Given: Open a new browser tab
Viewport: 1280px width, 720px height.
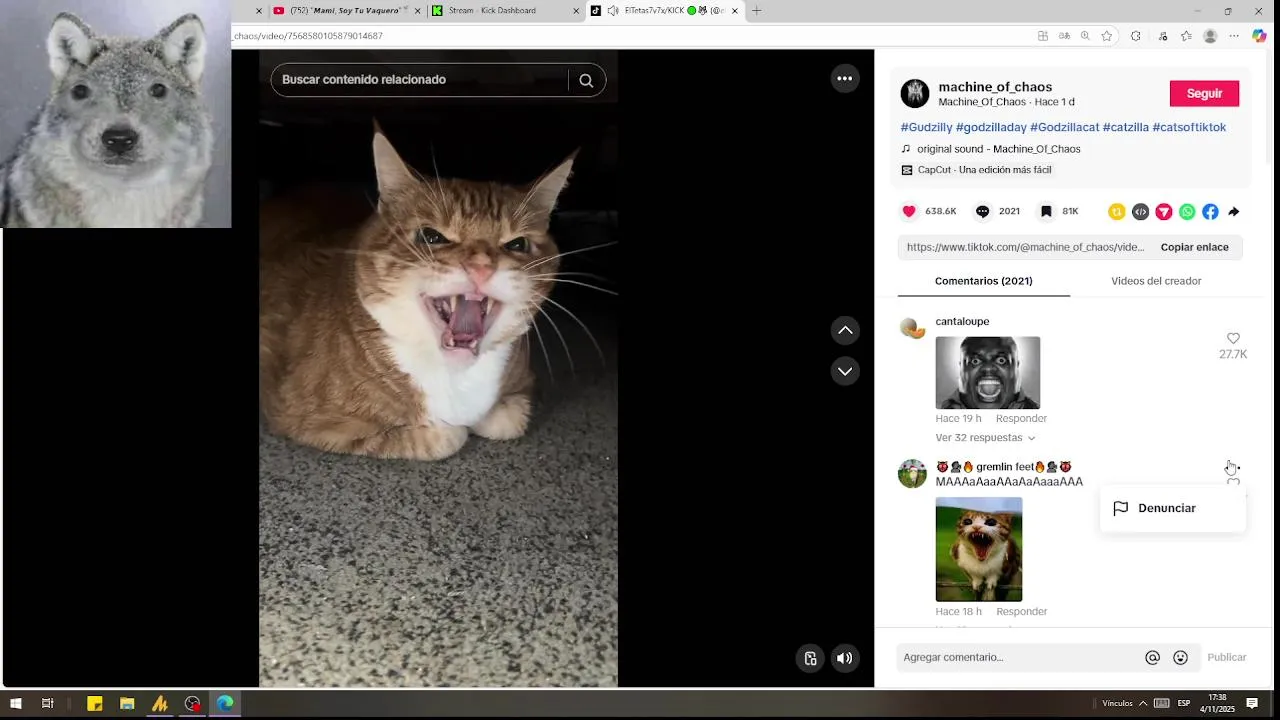Looking at the screenshot, I should [756, 11].
